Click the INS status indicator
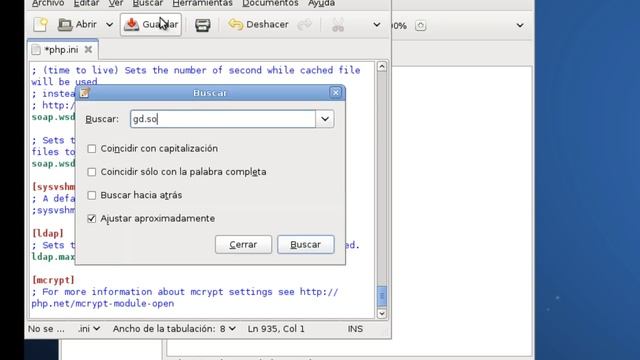Viewport: 640px width, 360px height. [355, 329]
